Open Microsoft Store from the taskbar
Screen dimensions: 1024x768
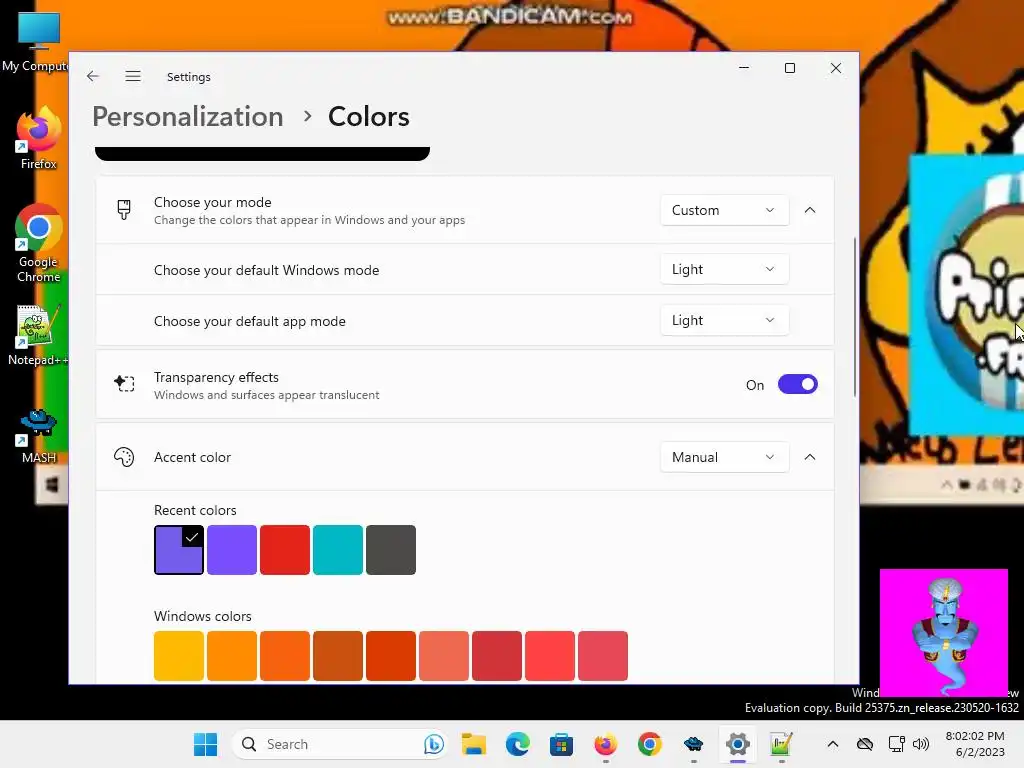tap(562, 744)
